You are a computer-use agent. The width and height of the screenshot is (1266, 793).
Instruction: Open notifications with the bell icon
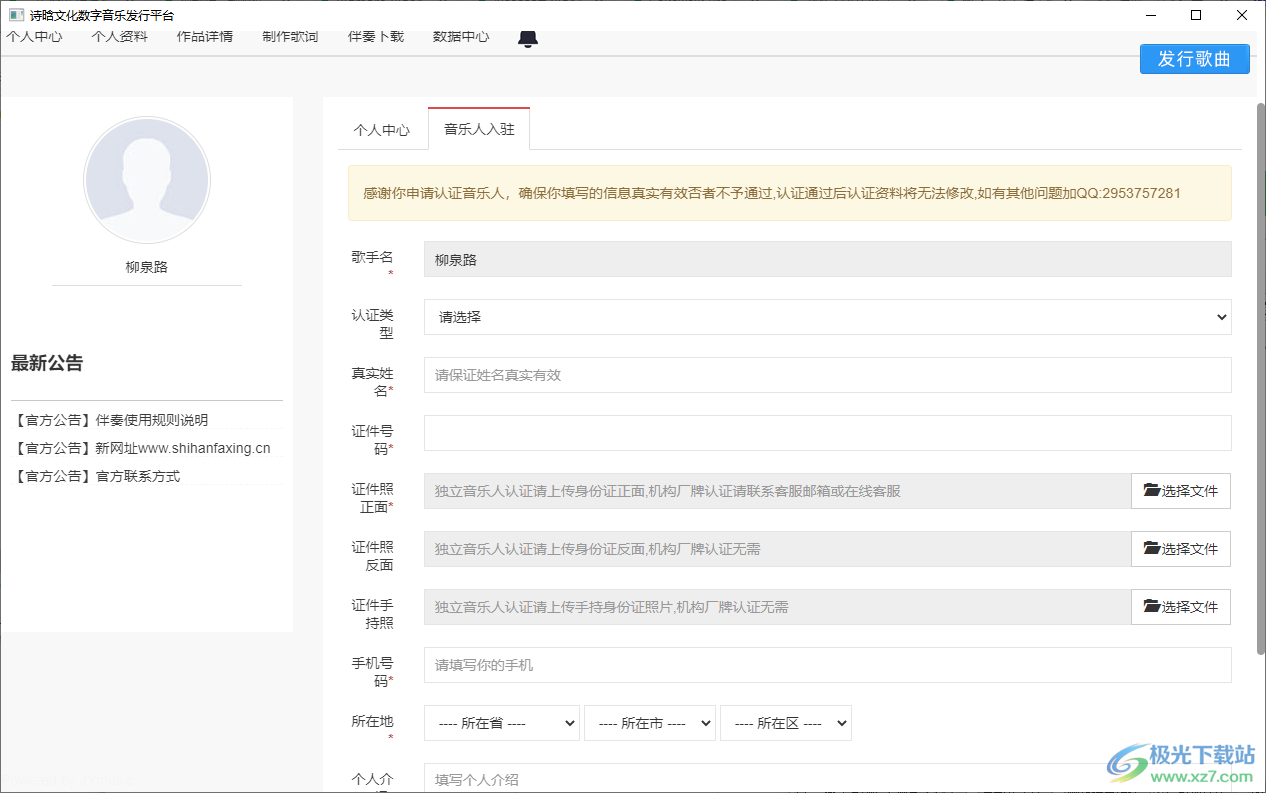528,38
